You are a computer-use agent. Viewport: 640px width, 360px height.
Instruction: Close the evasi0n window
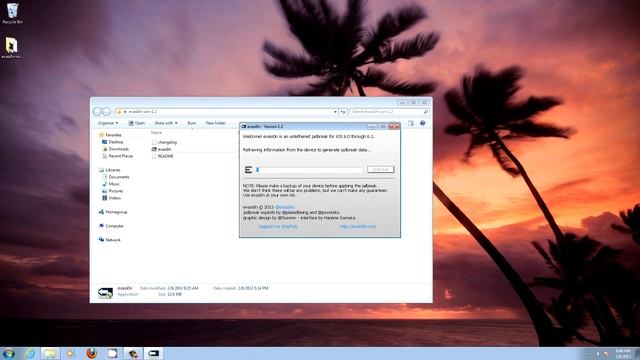(x=394, y=126)
